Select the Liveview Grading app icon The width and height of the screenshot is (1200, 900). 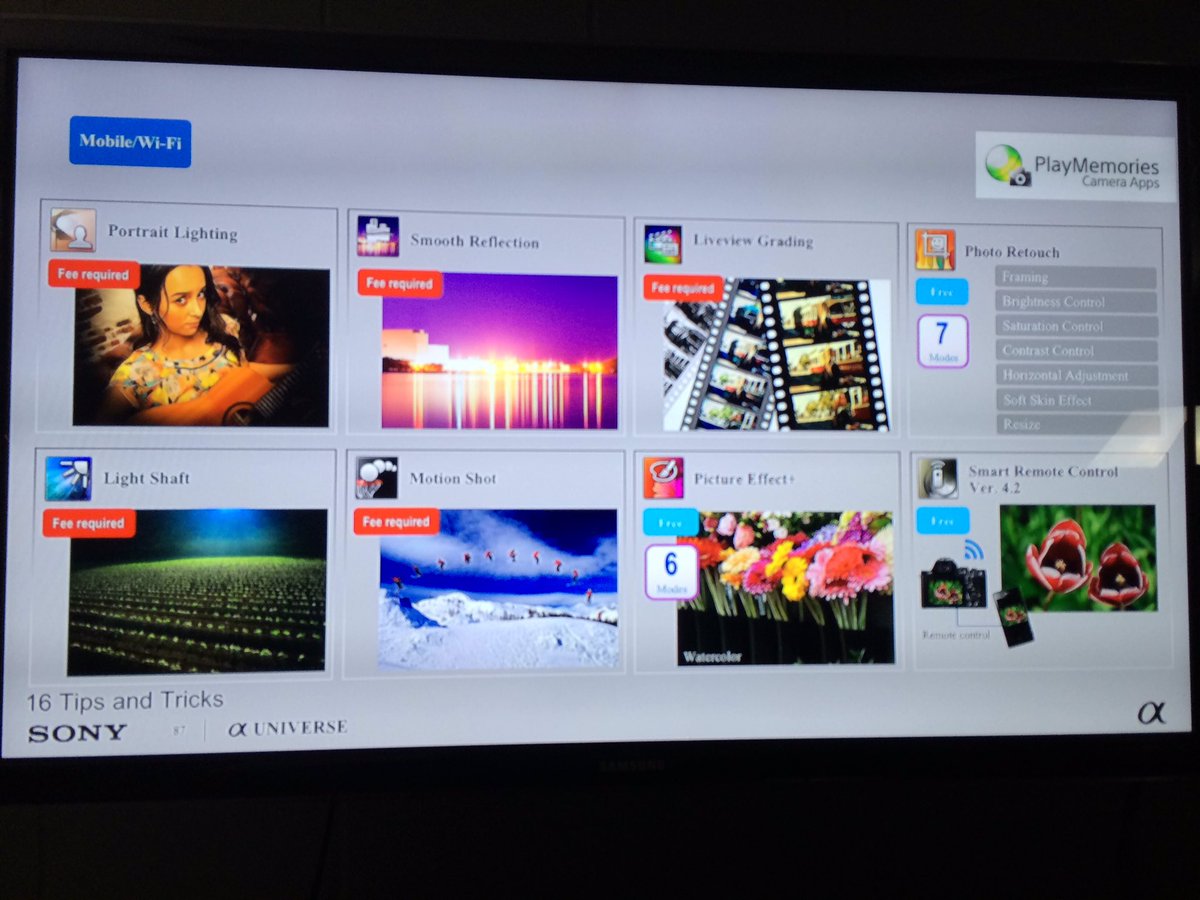(x=662, y=244)
